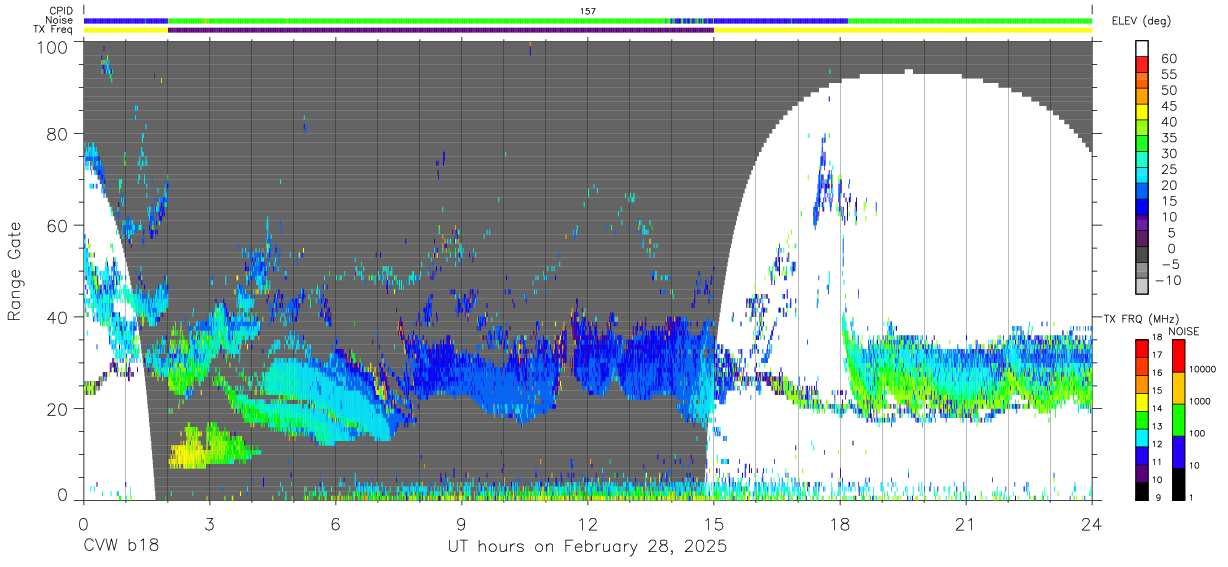Click the 45 value on ELEV colorbar
Viewport: 1228px width, 567px height.
pyautogui.click(x=1168, y=106)
